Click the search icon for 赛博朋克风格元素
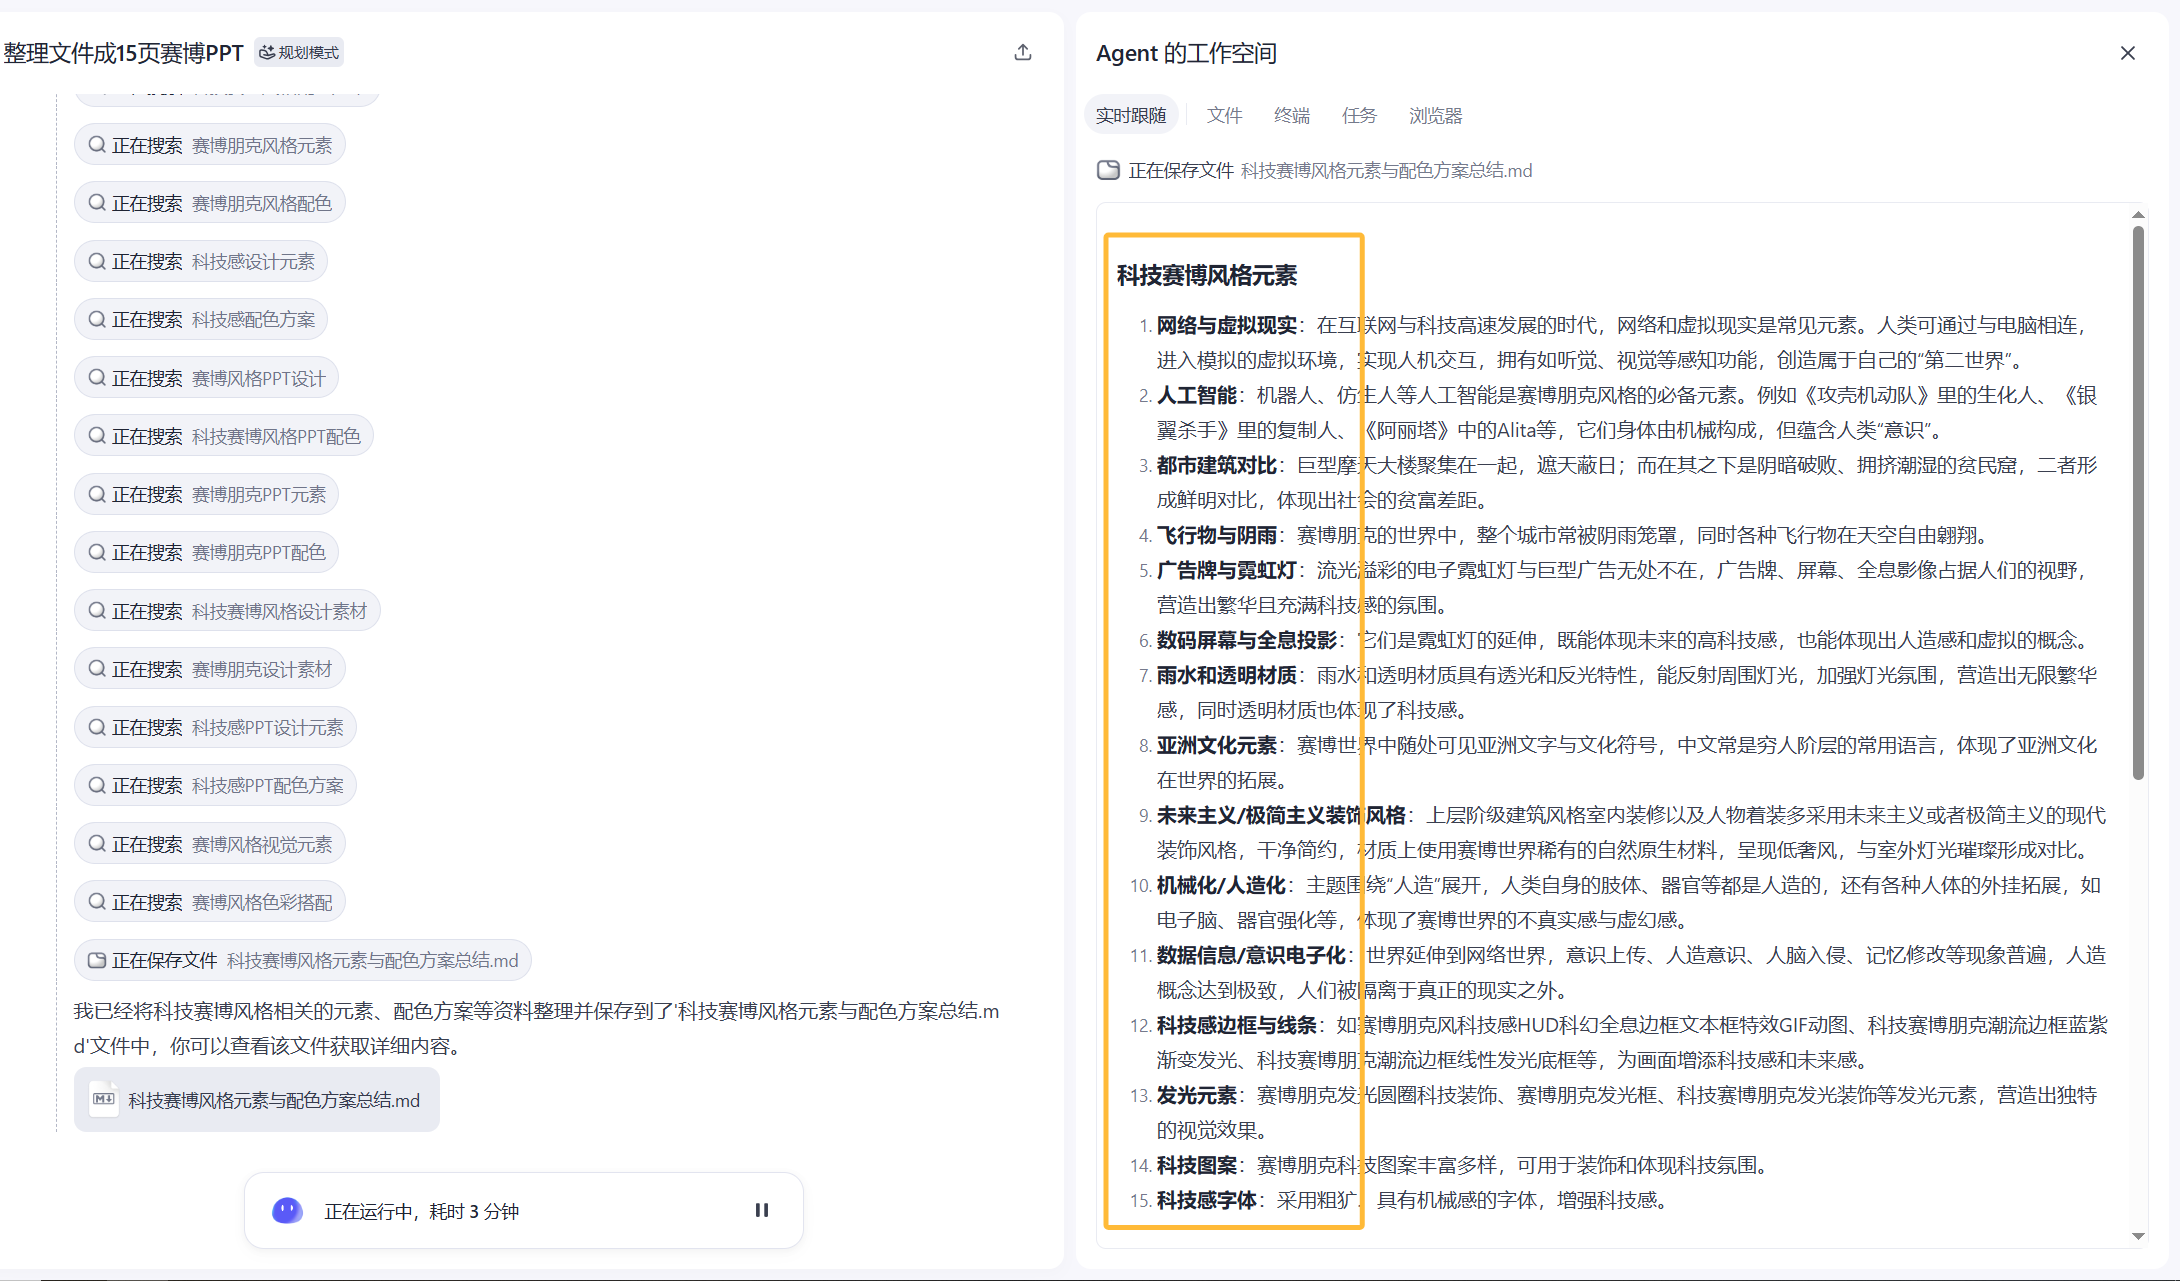 click(x=97, y=145)
